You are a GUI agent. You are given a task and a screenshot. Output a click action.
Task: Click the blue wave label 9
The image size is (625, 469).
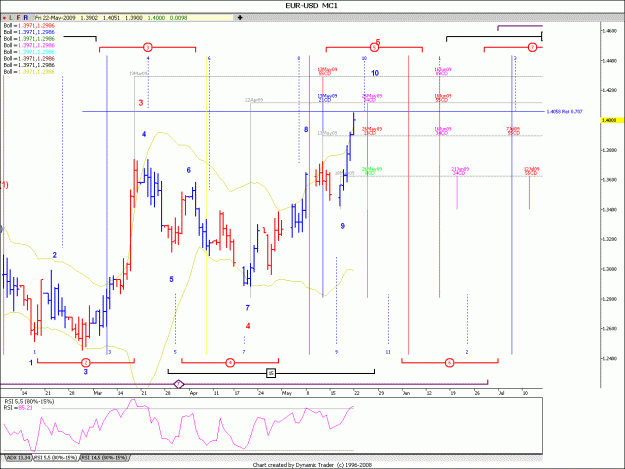[x=342, y=226]
